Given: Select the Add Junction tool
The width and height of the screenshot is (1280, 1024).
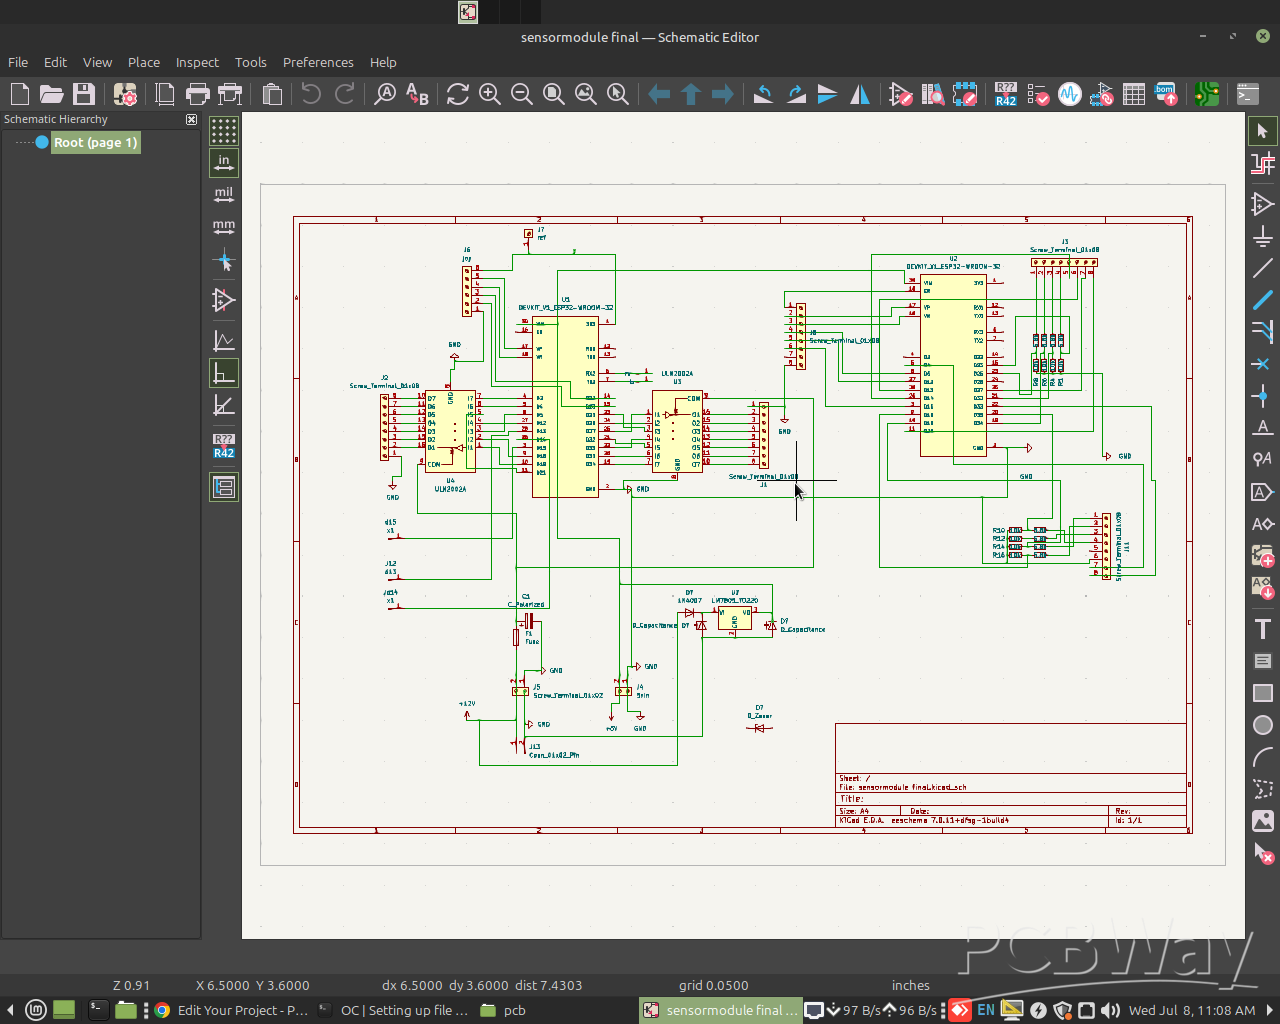Looking at the screenshot, I should point(1263,396).
